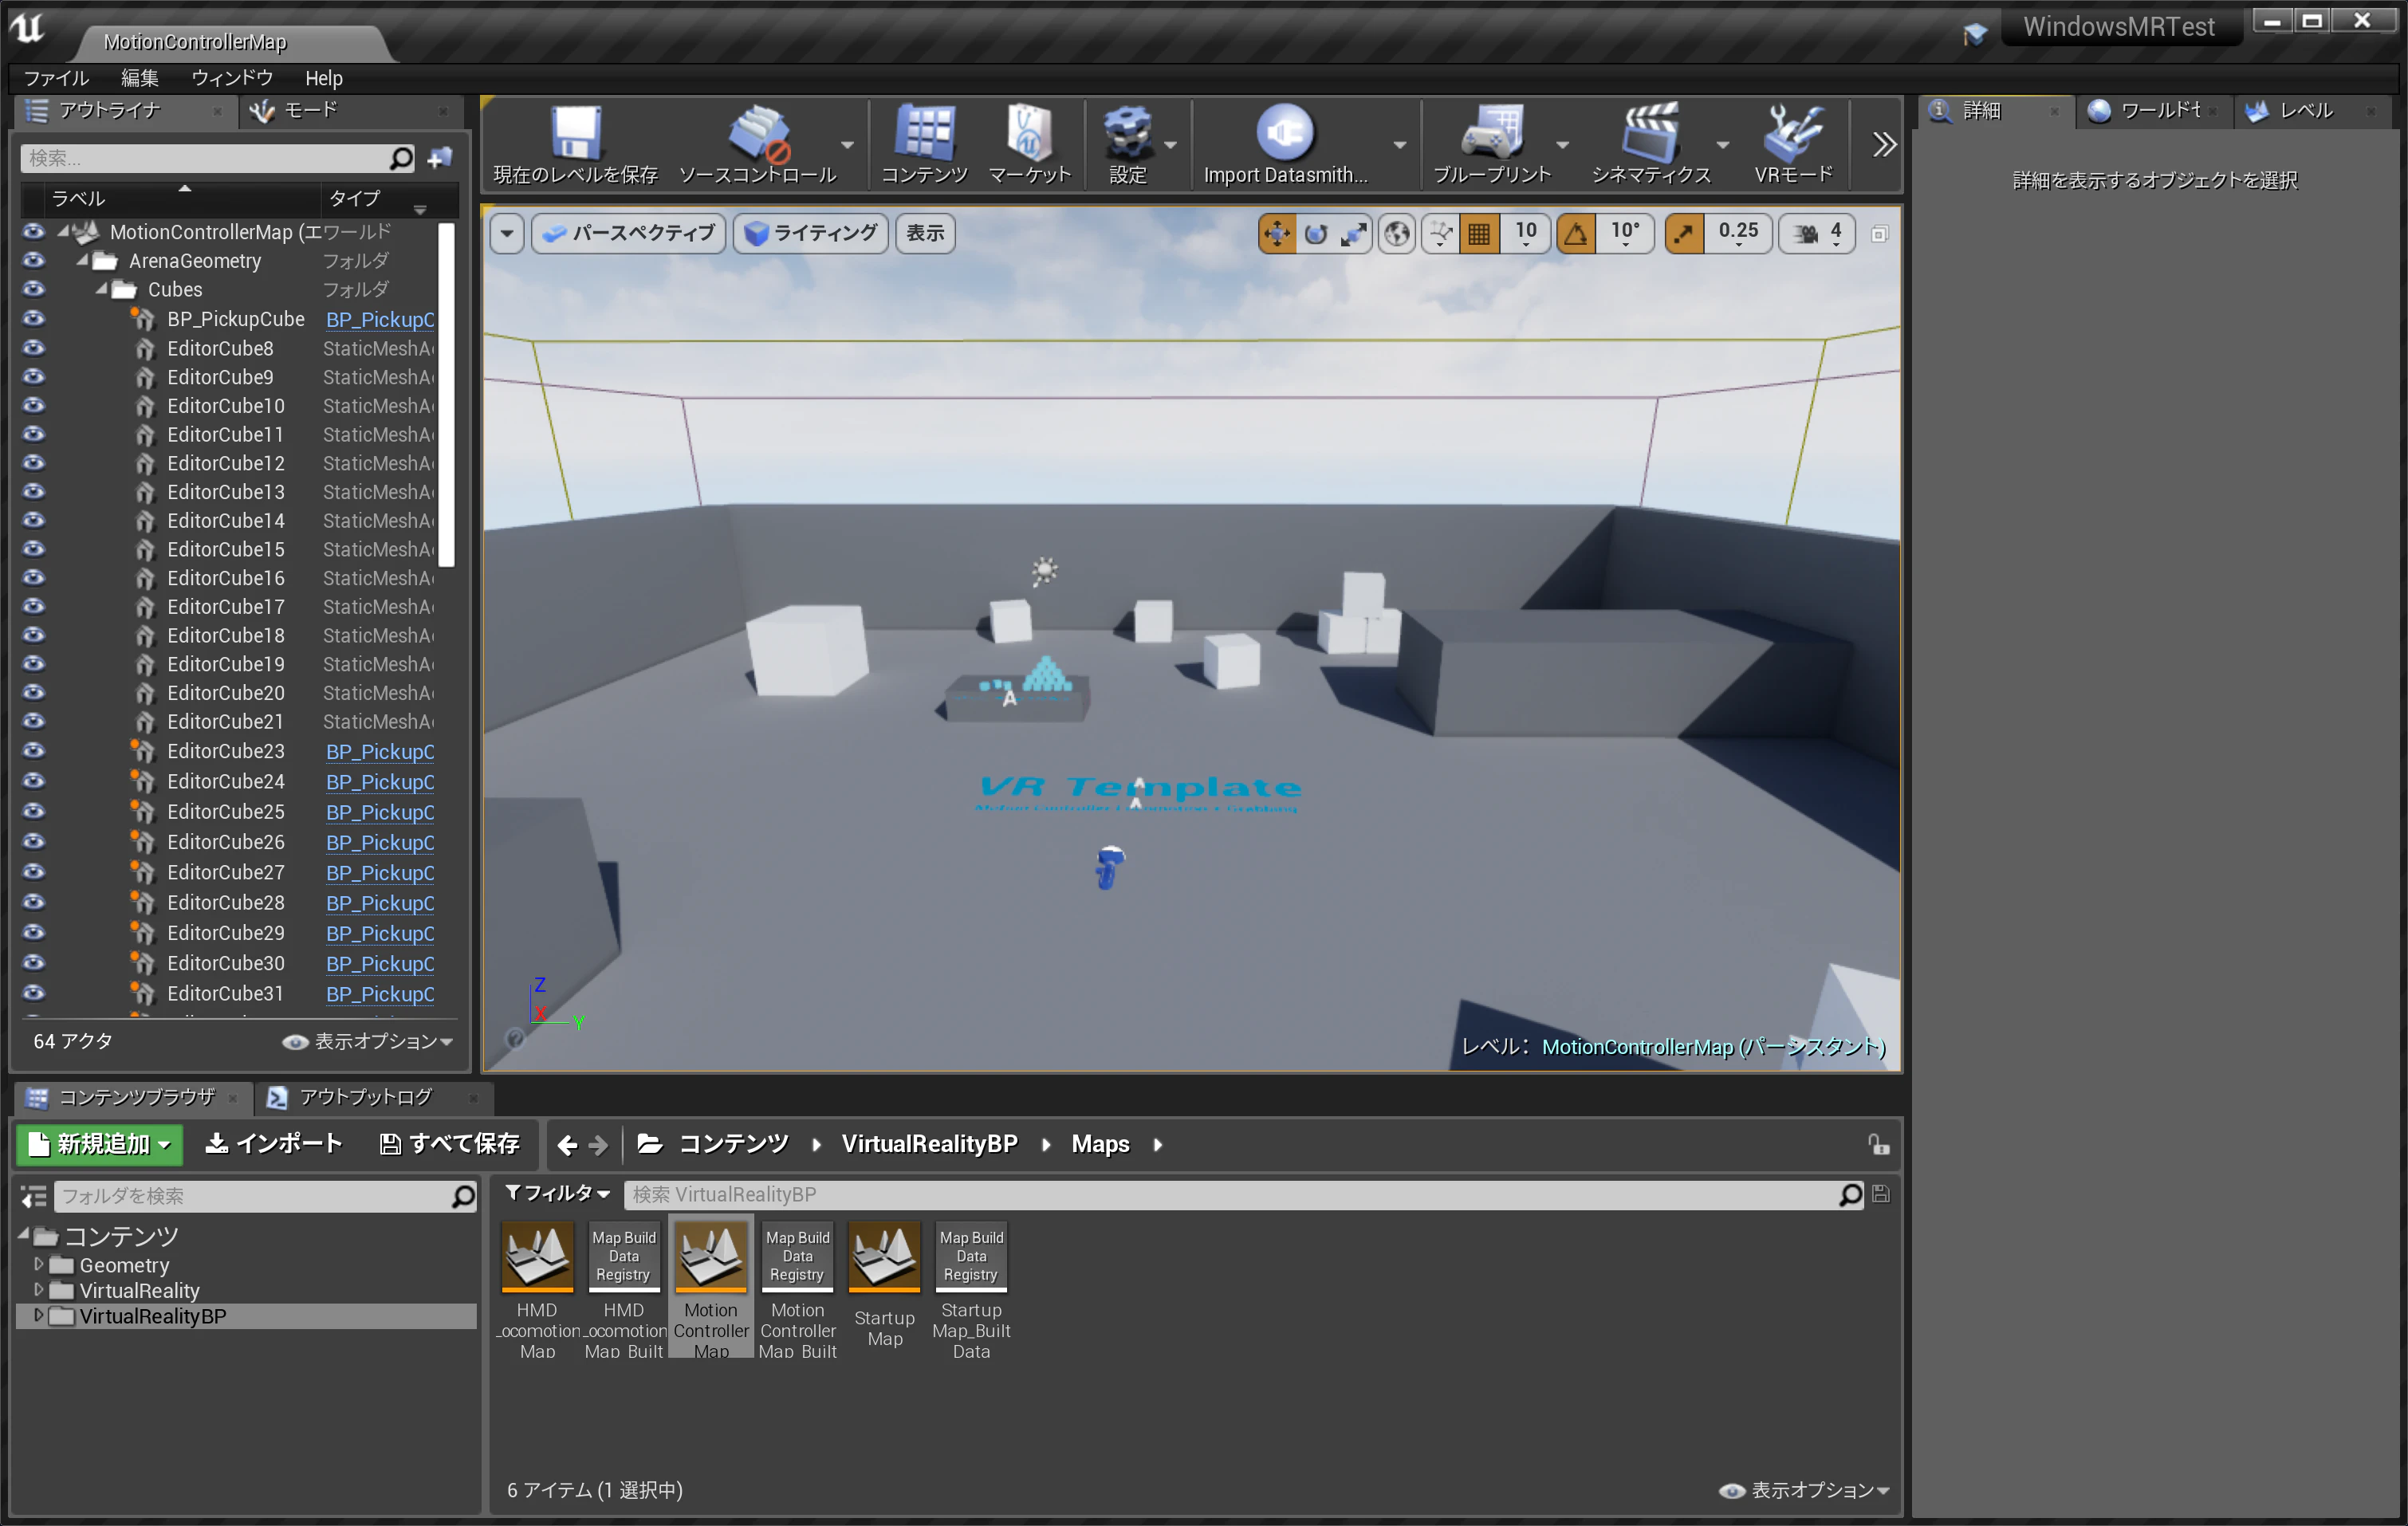
Task: Toggle rotation snapping in viewport
Action: click(1576, 234)
